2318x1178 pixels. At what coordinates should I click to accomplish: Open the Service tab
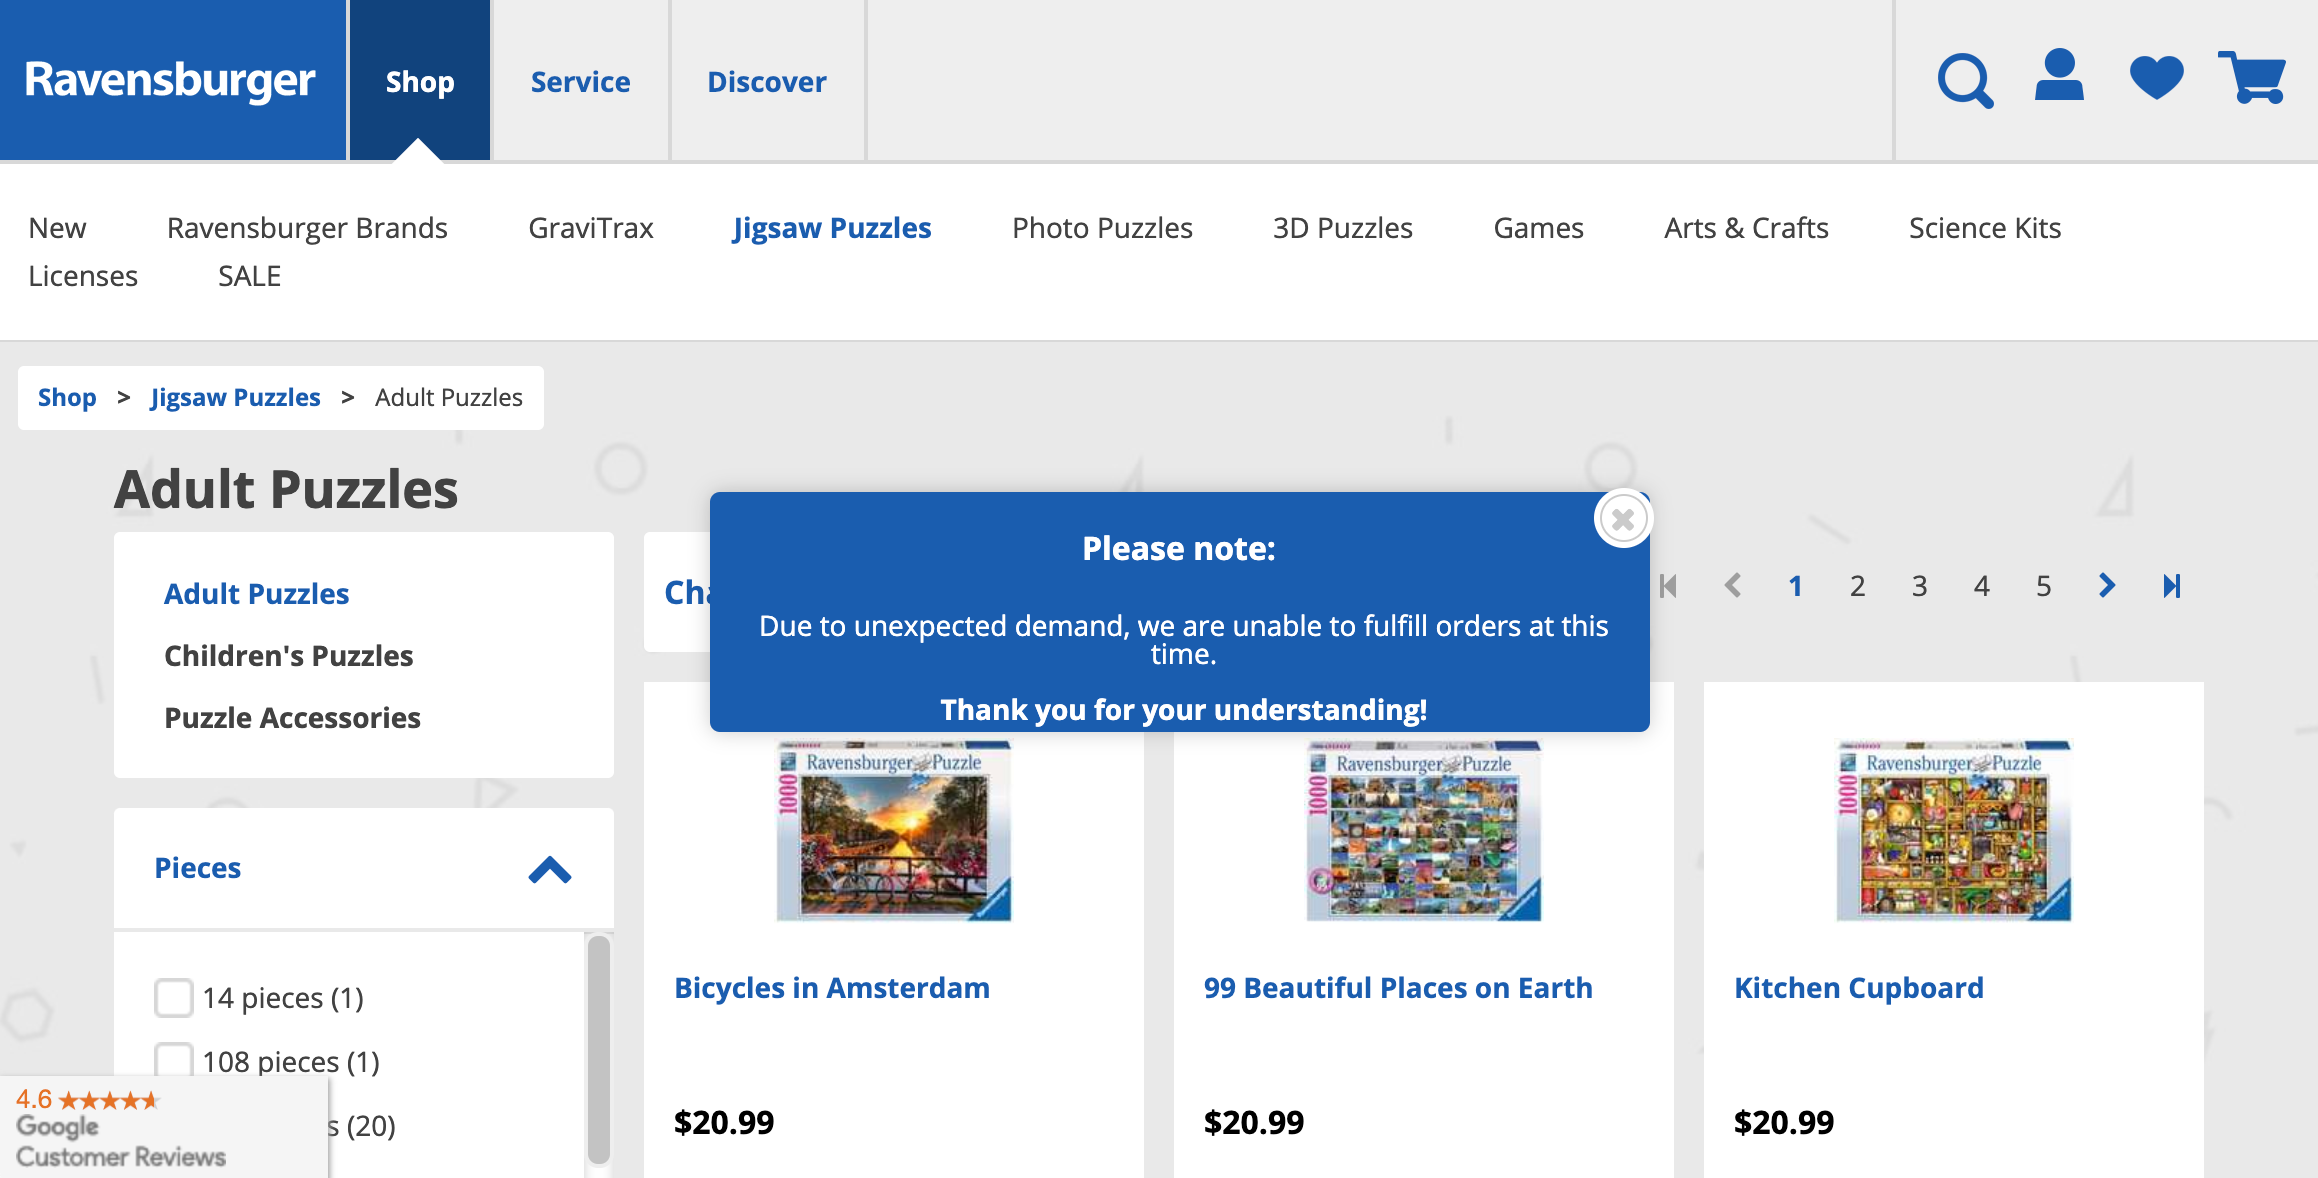click(580, 81)
